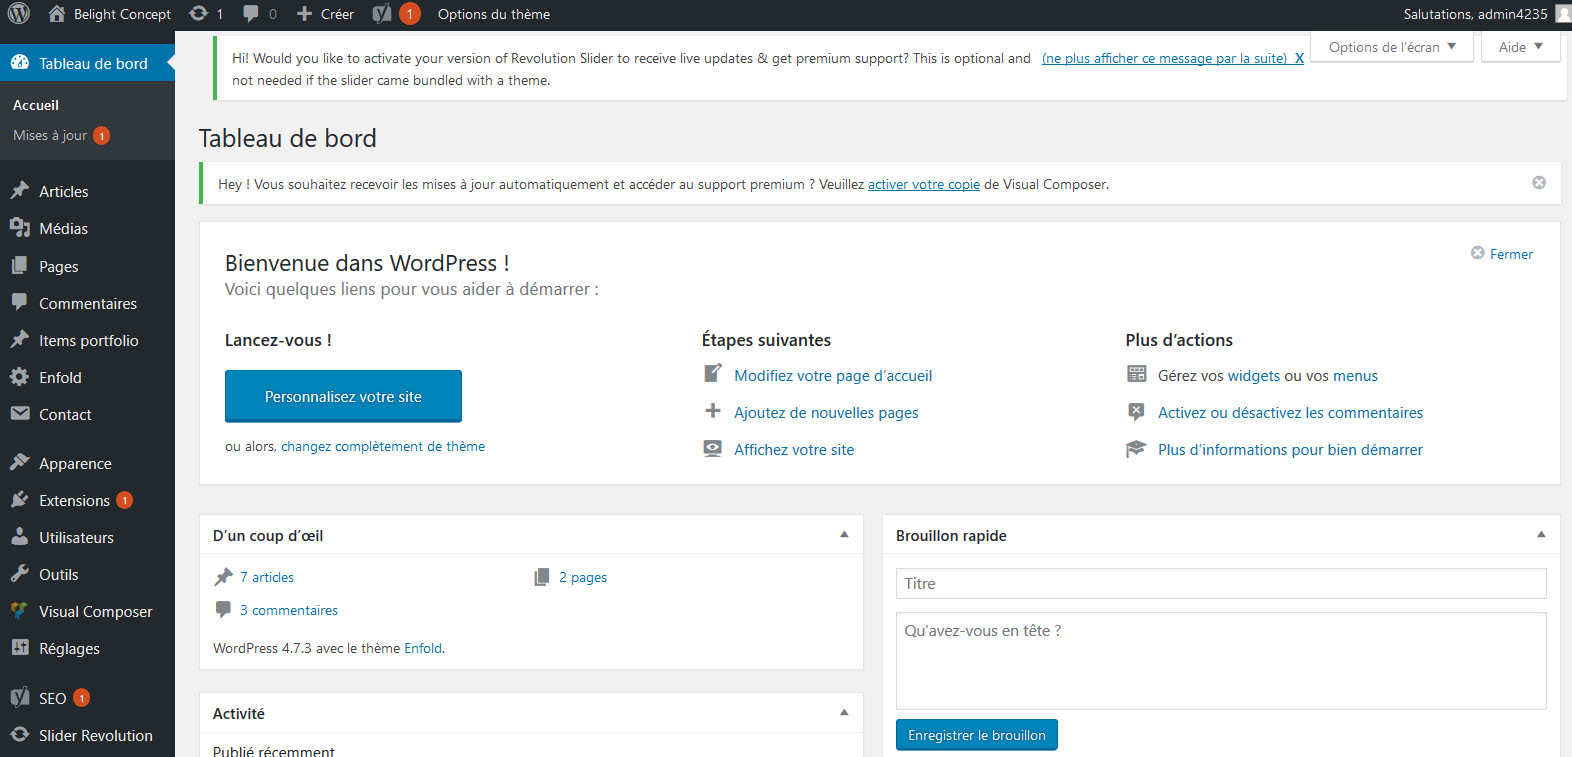Screen dimensions: 1572x757
Task: Click Personnalisez votre site button
Action: [x=343, y=396]
